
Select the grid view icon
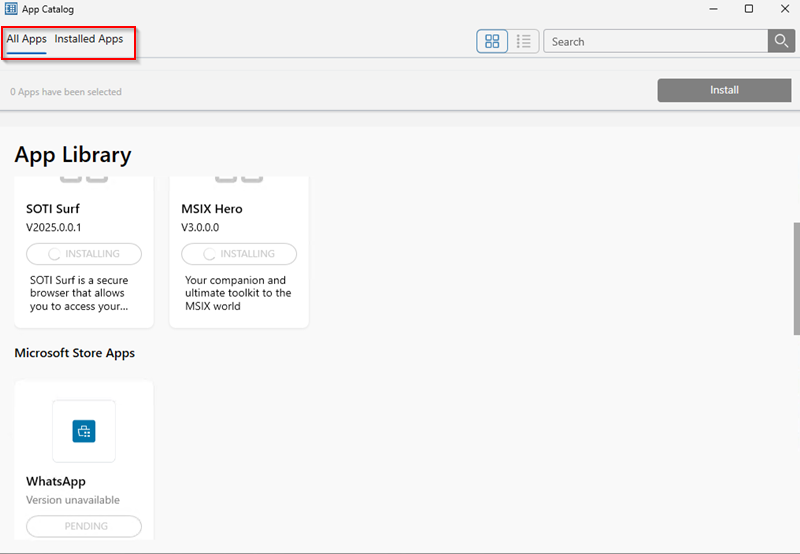pyautogui.click(x=492, y=41)
